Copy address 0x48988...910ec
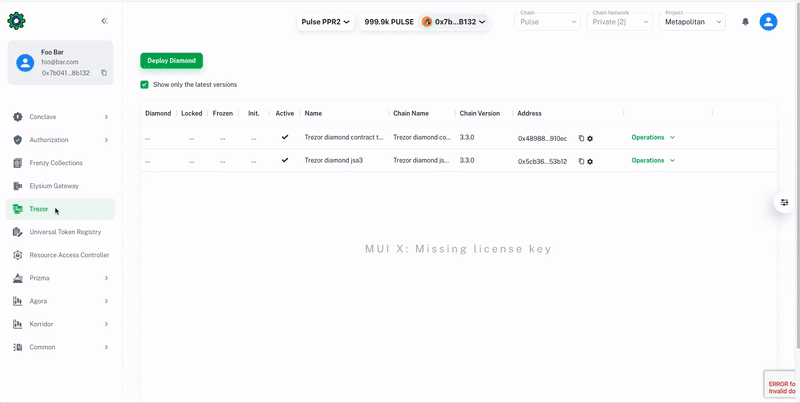 [581, 138]
